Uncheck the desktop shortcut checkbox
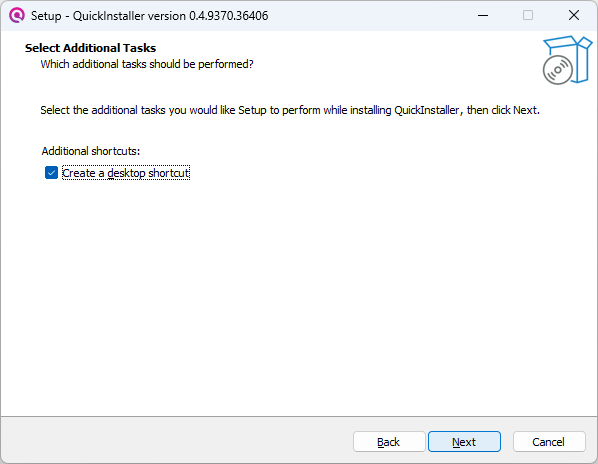This screenshot has height=464, width=598. 51,173
